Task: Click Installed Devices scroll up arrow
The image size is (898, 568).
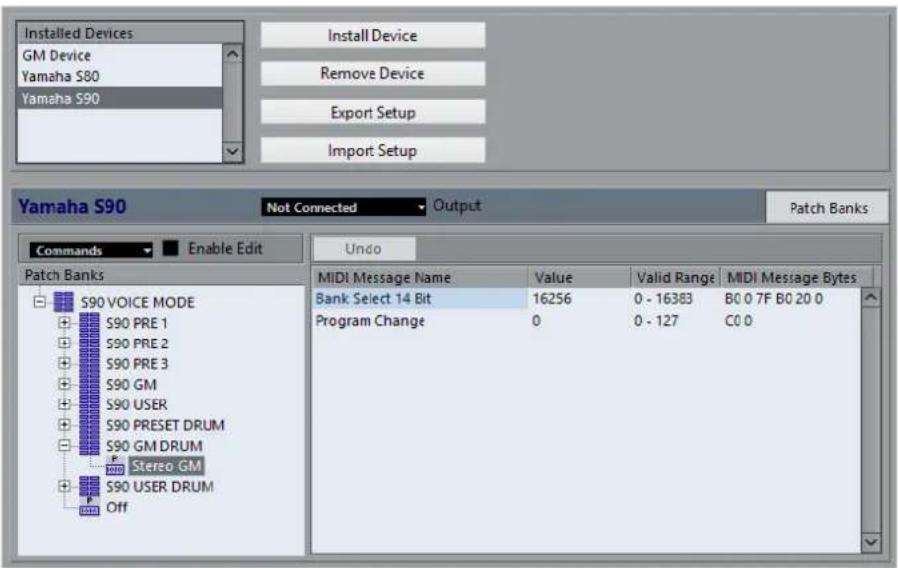Action: 233,55
